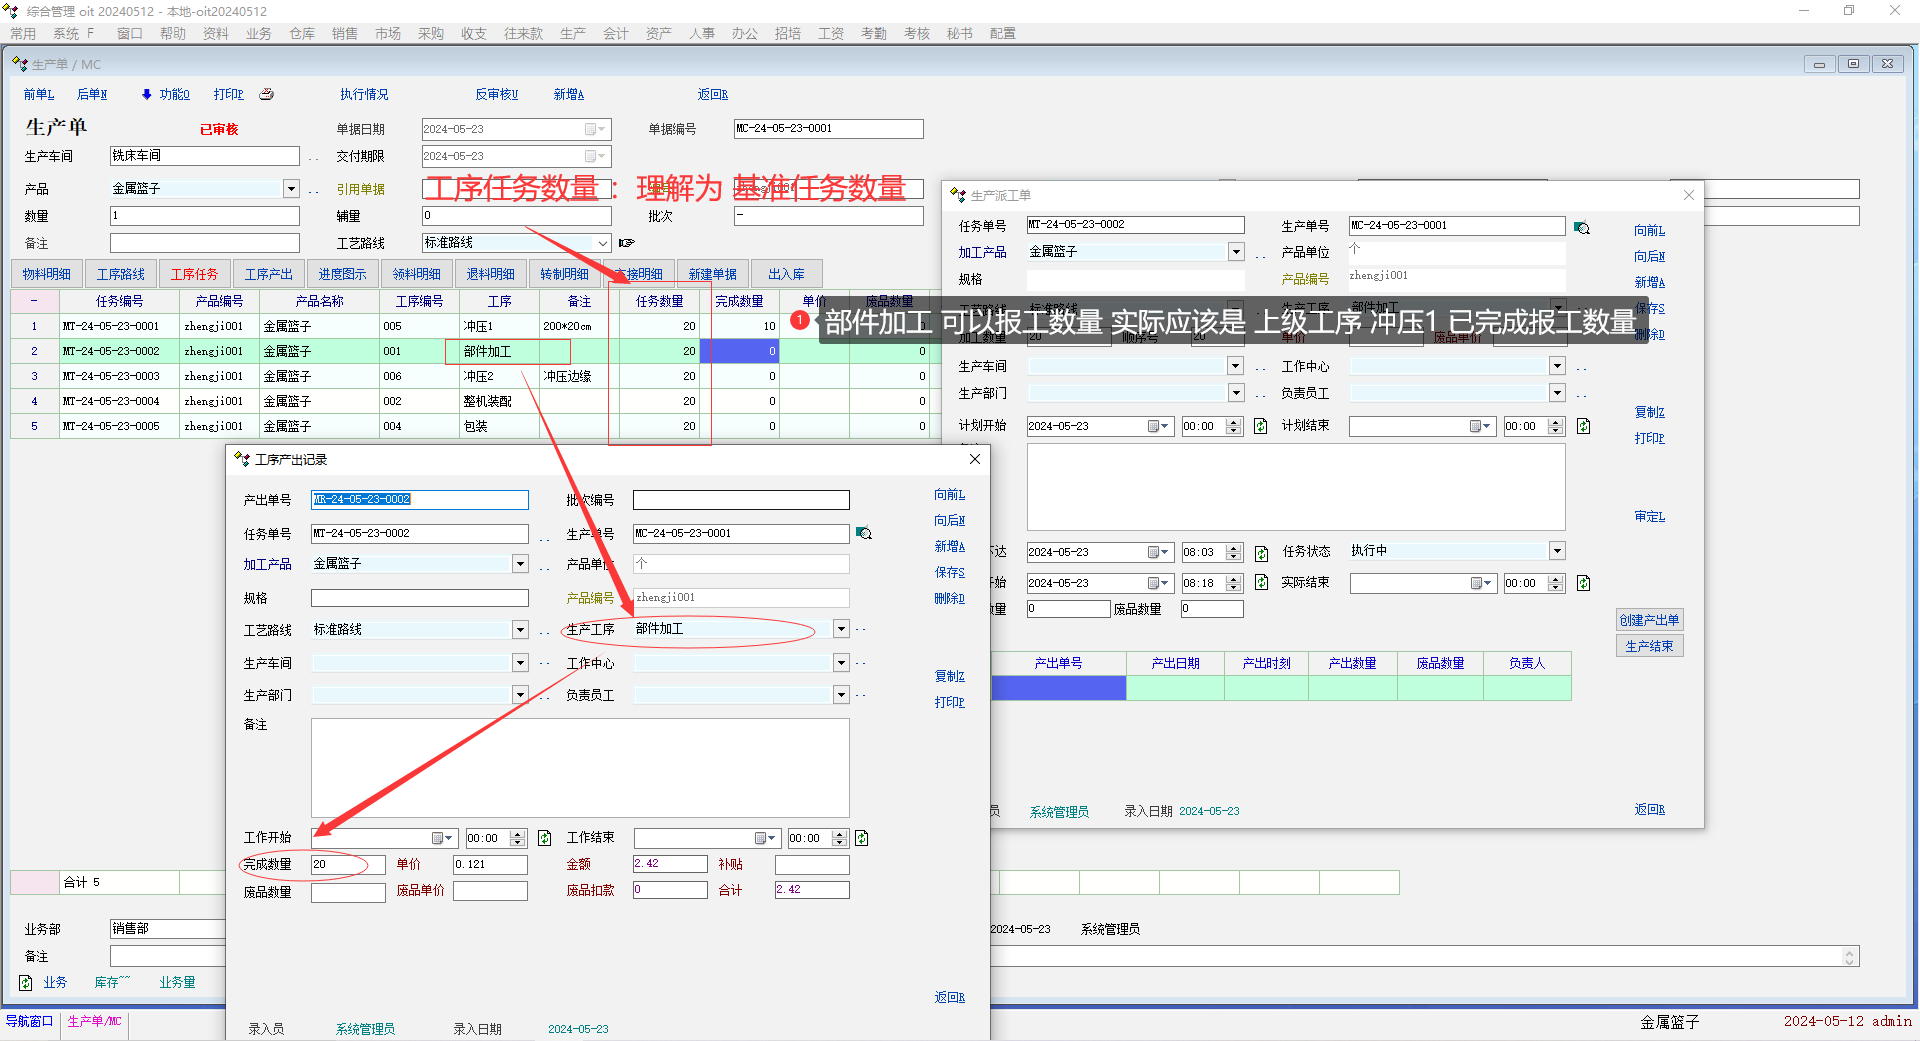The height and width of the screenshot is (1041, 1920).
Task: Click lookup icon beside 生产单号 in 生产派工单
Action: (1581, 228)
